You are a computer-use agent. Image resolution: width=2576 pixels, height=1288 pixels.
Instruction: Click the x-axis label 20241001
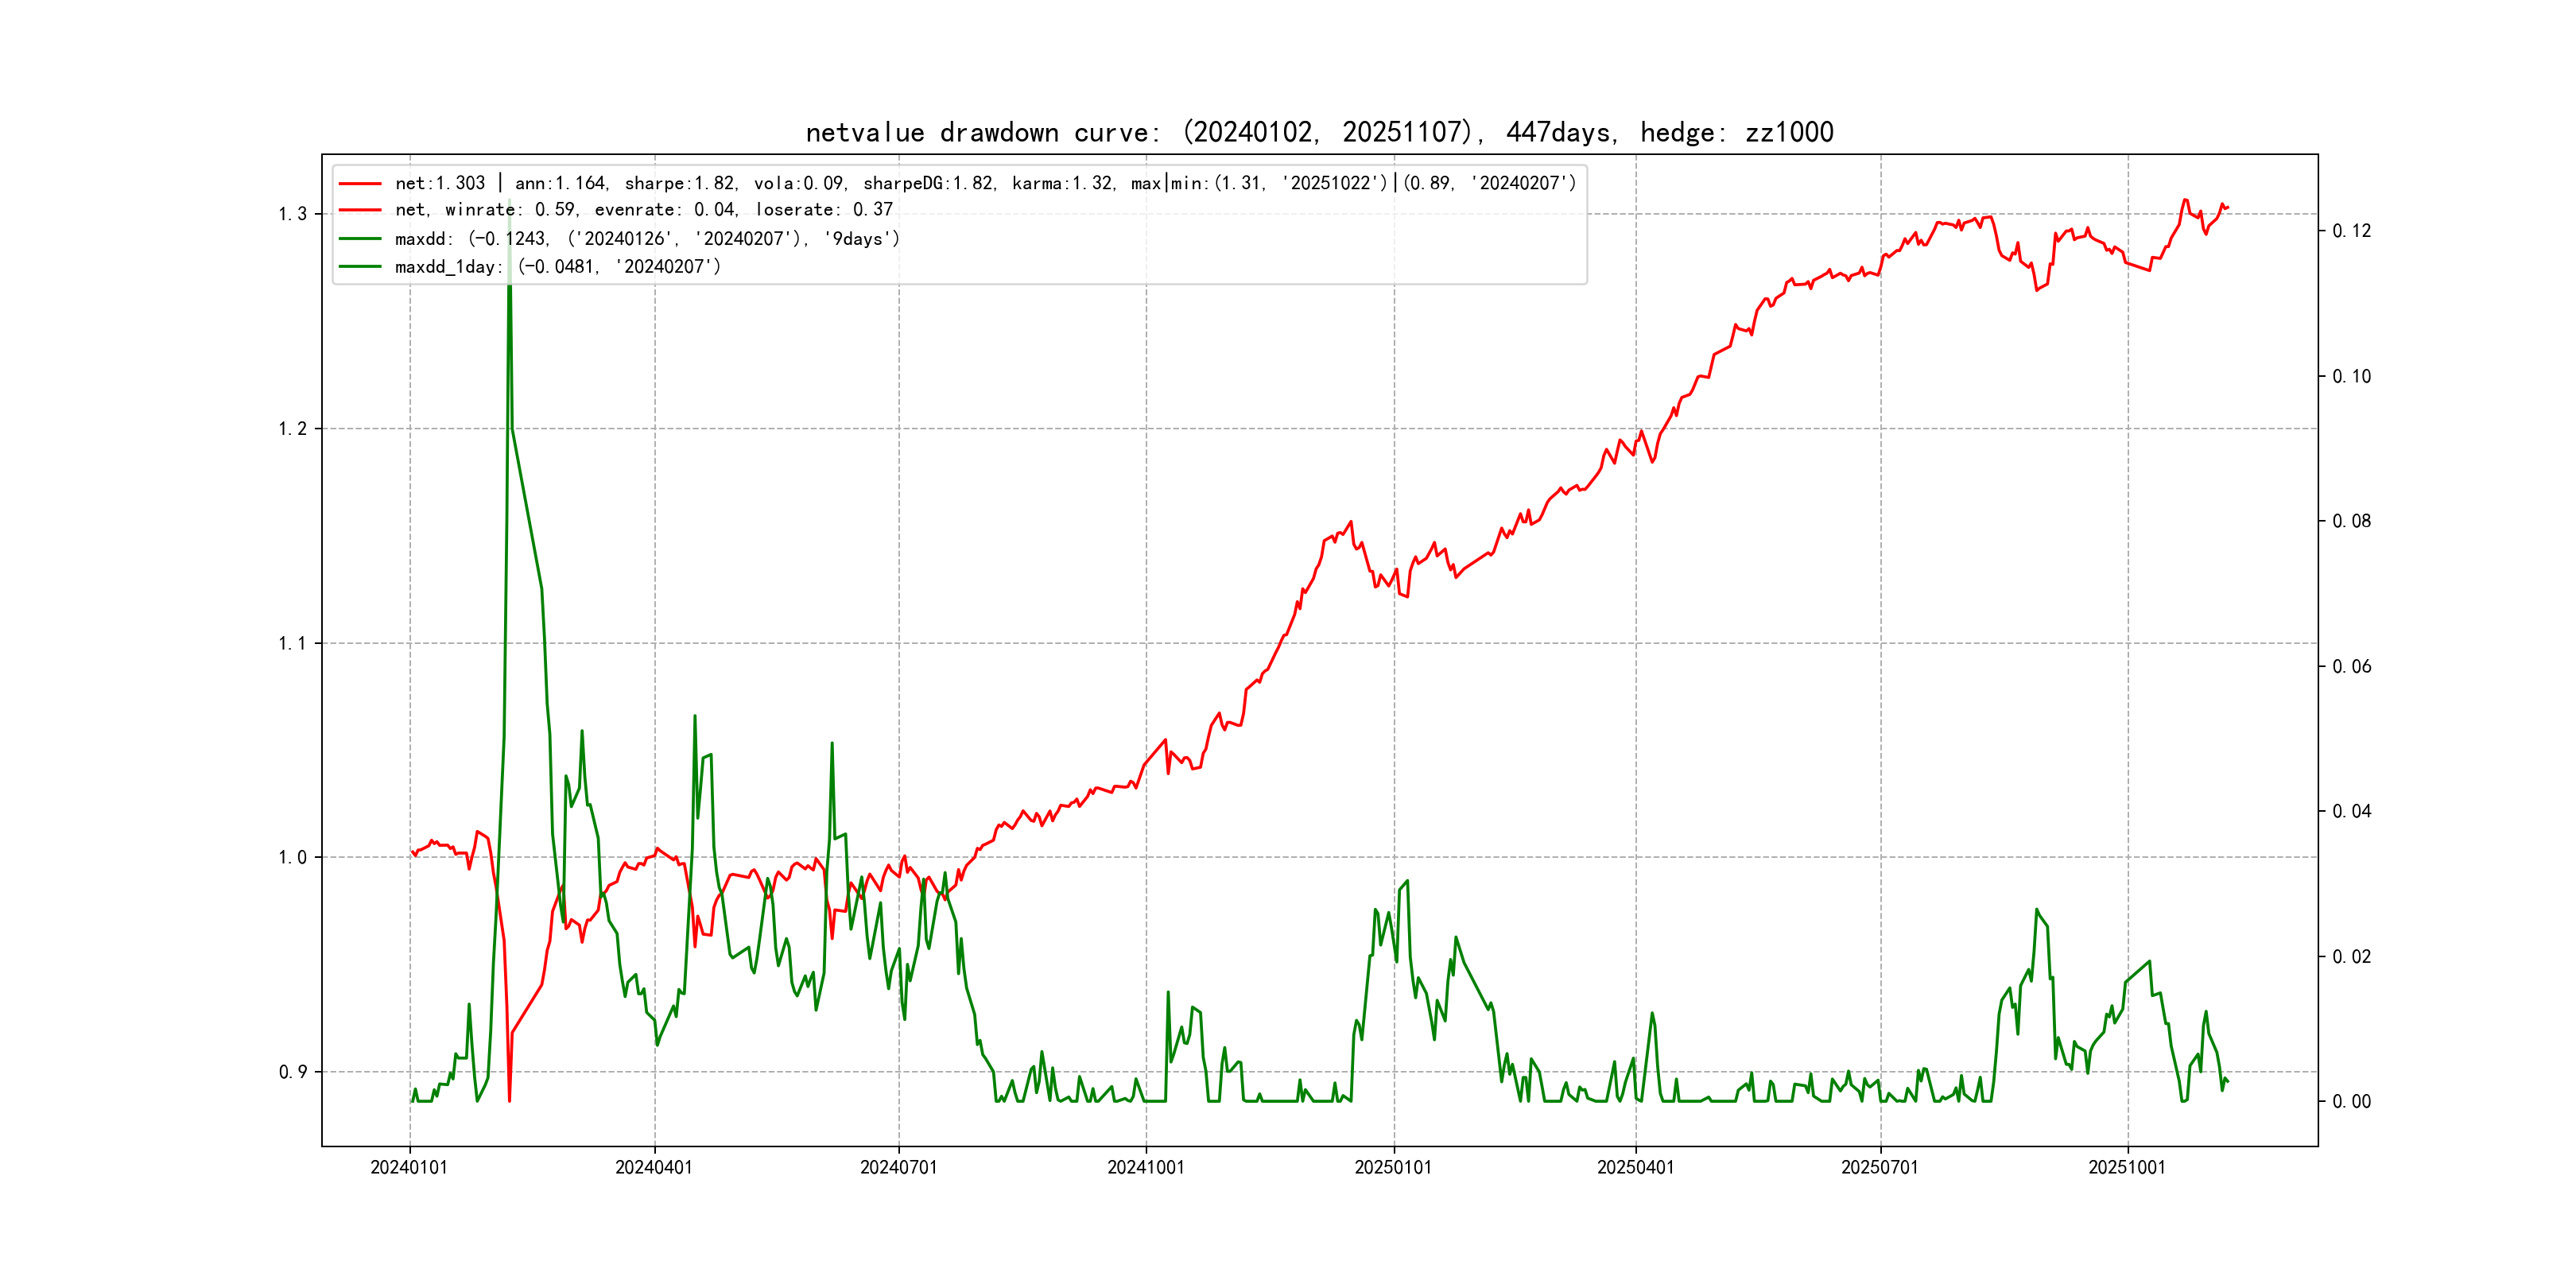[1146, 1167]
